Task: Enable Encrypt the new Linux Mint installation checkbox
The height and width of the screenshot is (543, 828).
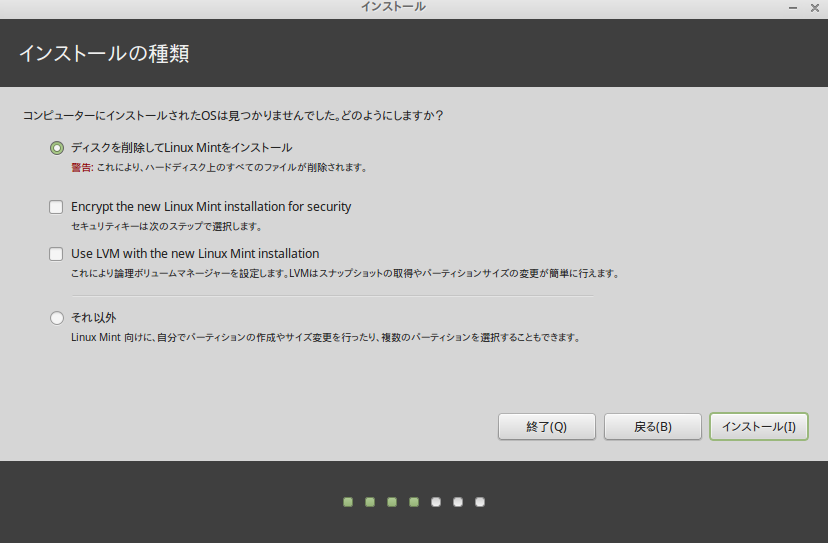Action: pos(57,207)
